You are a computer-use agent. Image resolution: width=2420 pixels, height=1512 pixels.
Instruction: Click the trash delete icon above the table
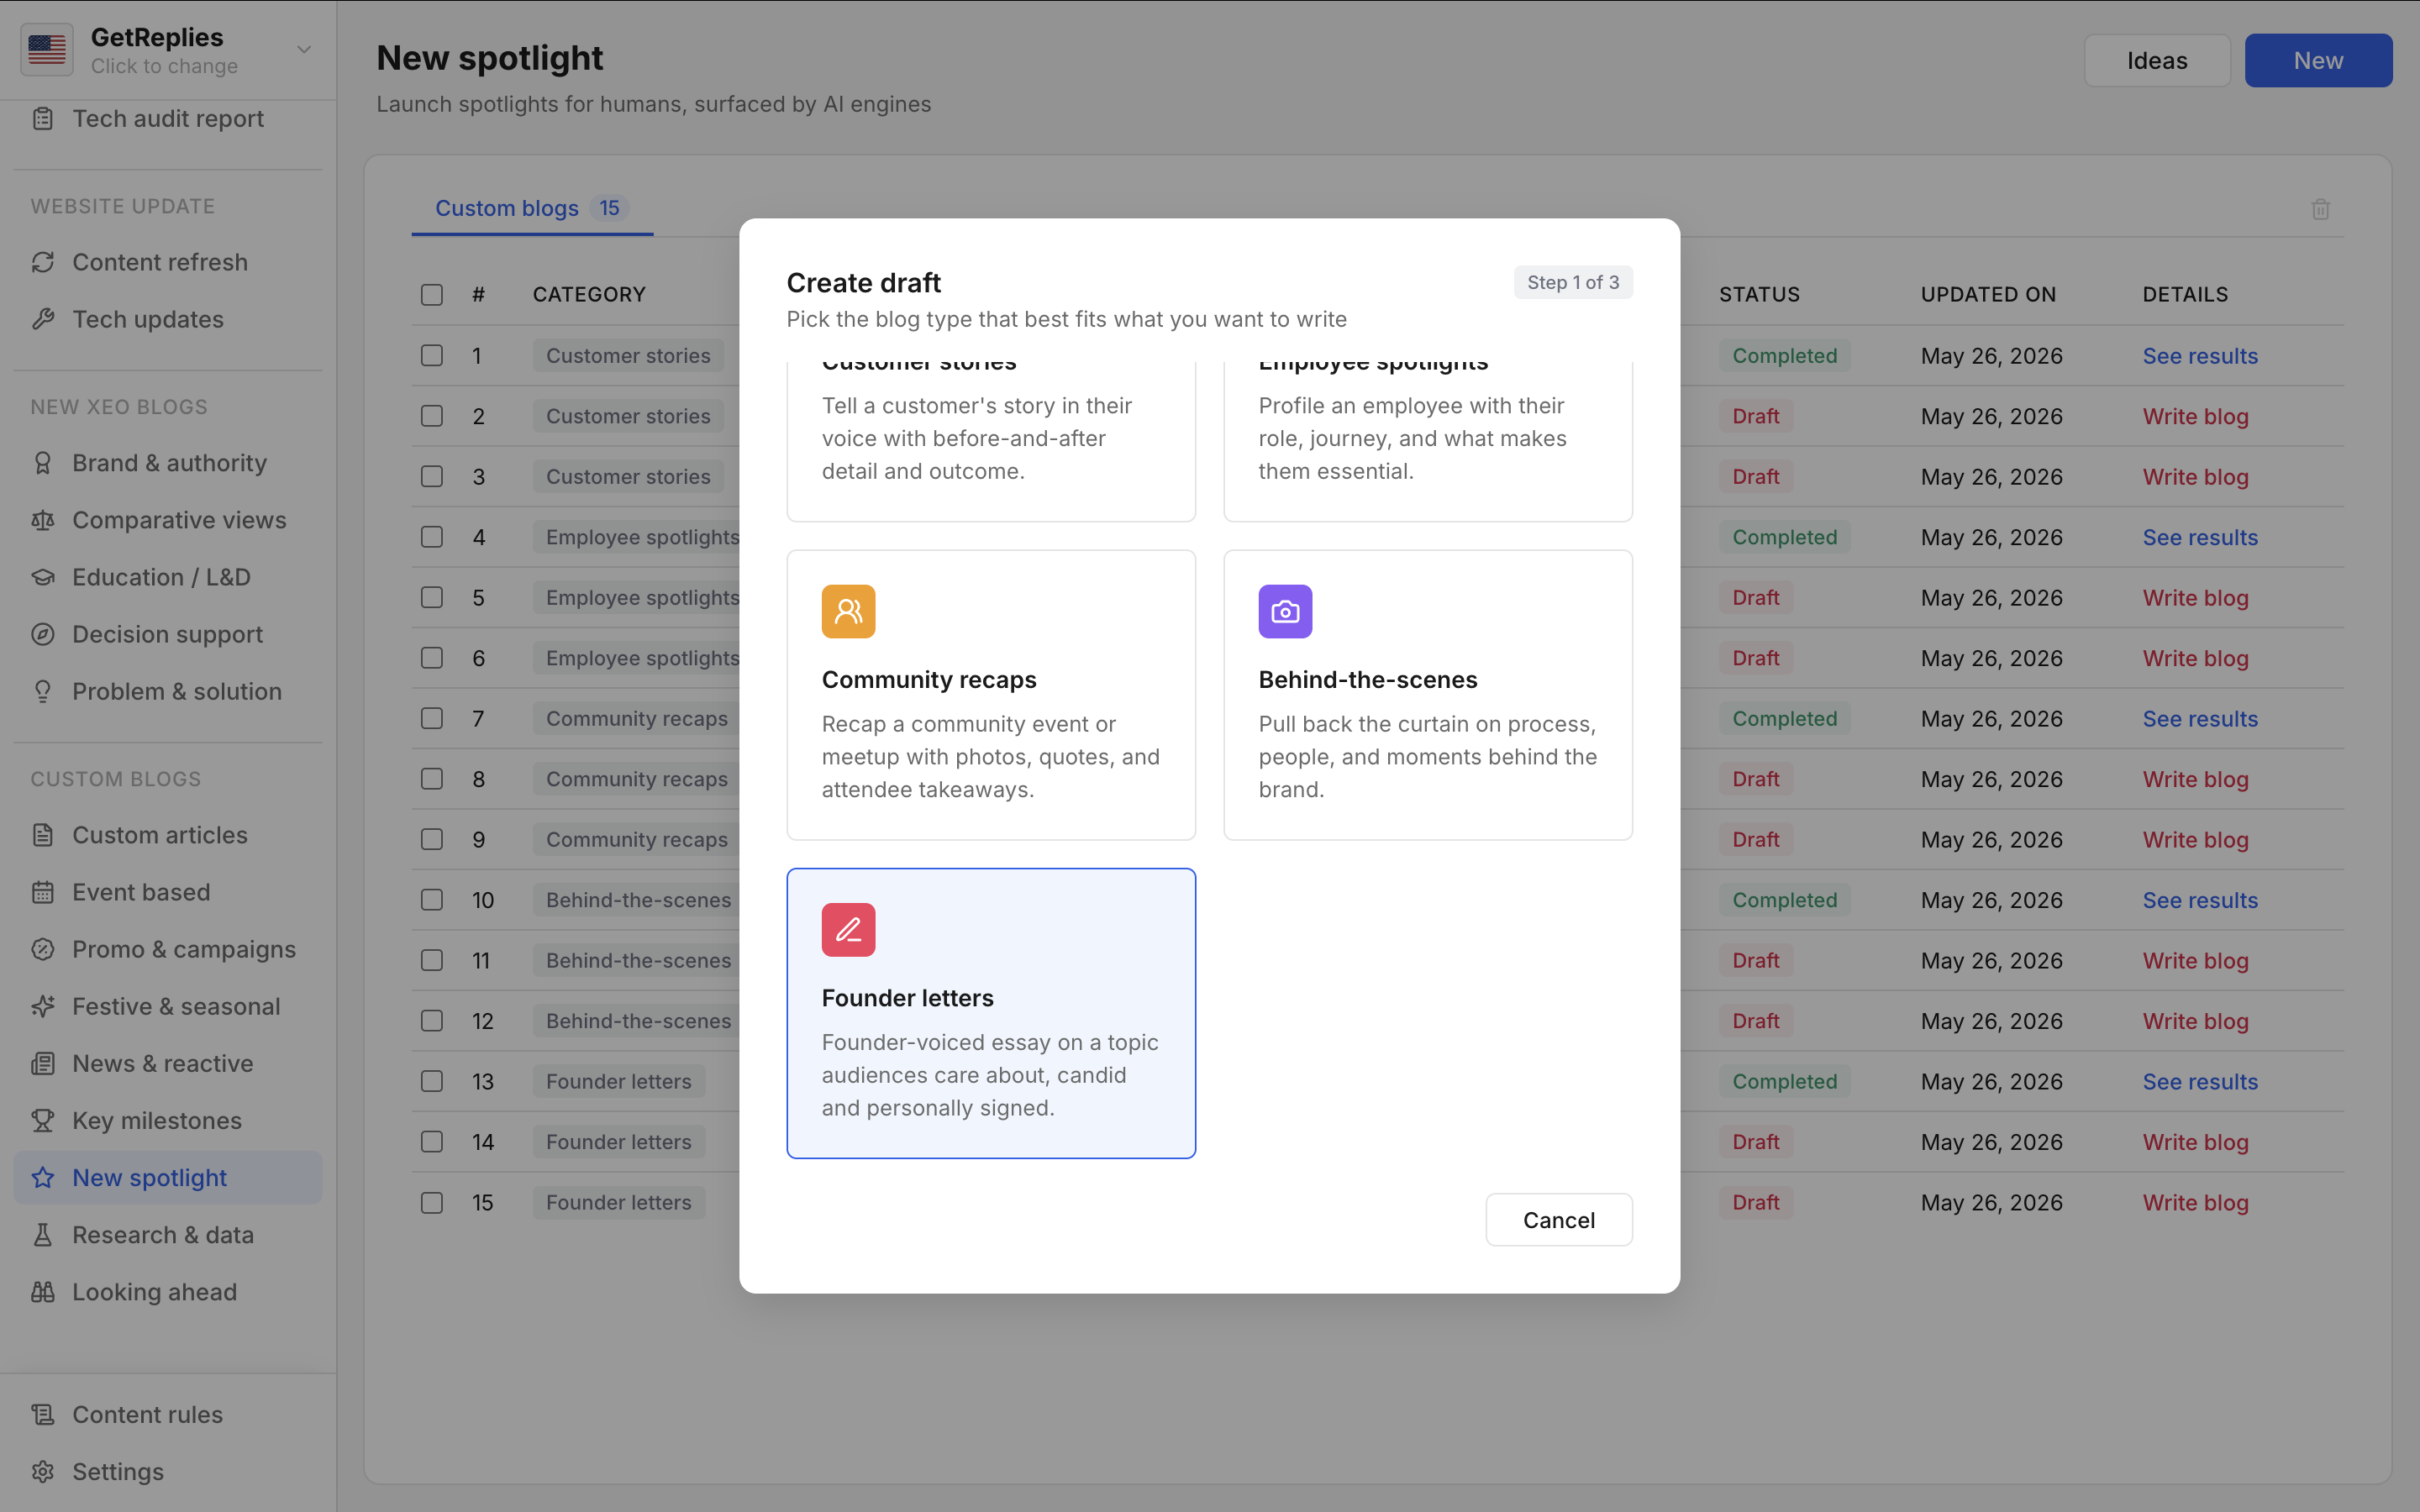tap(2321, 209)
